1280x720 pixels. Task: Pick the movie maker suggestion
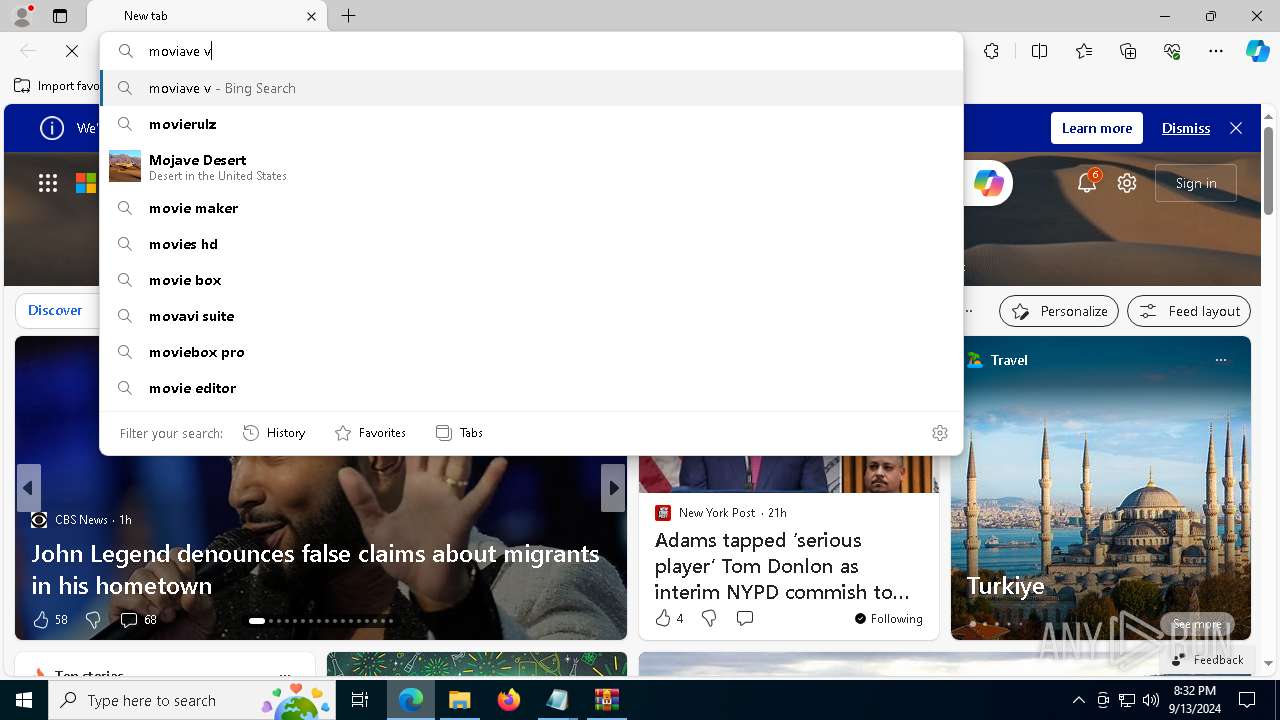point(531,208)
